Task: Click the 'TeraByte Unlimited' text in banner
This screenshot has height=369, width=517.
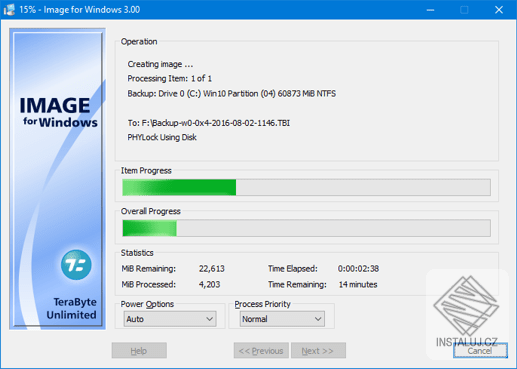Action: pyautogui.click(x=72, y=308)
